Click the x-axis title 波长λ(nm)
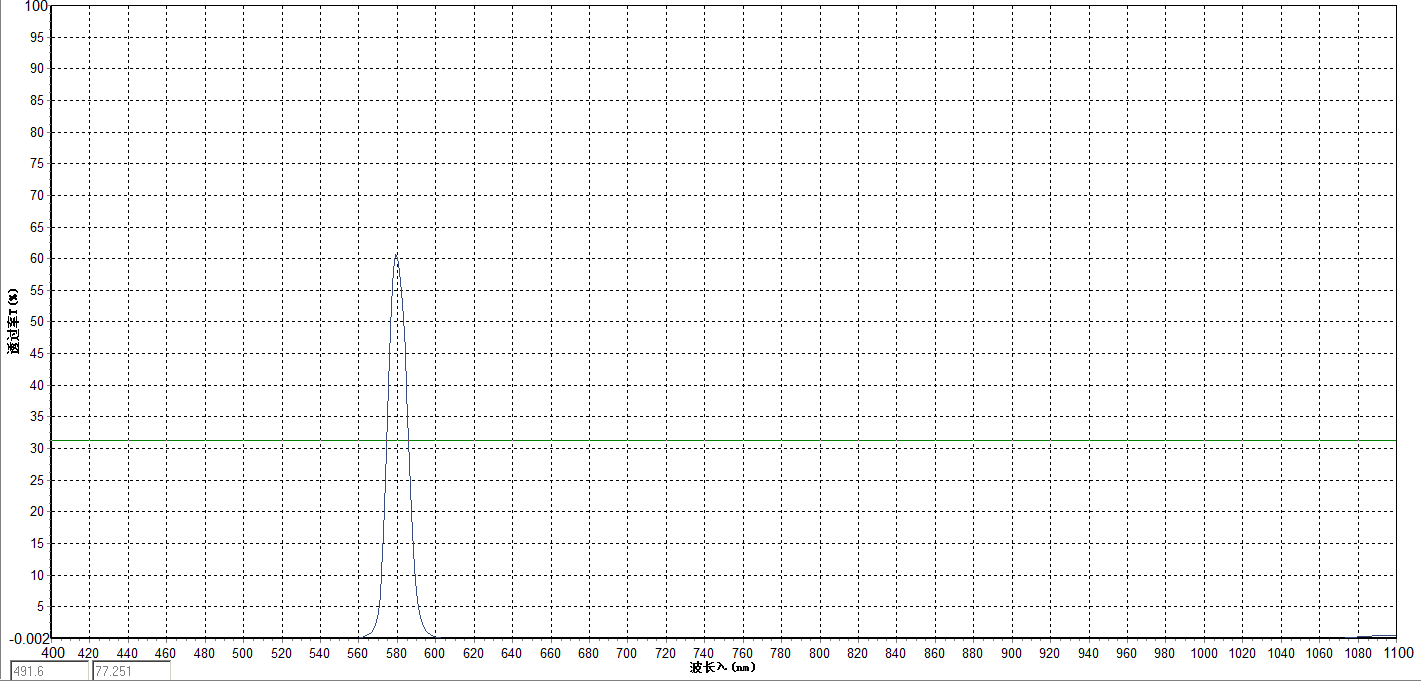 [x=723, y=666]
